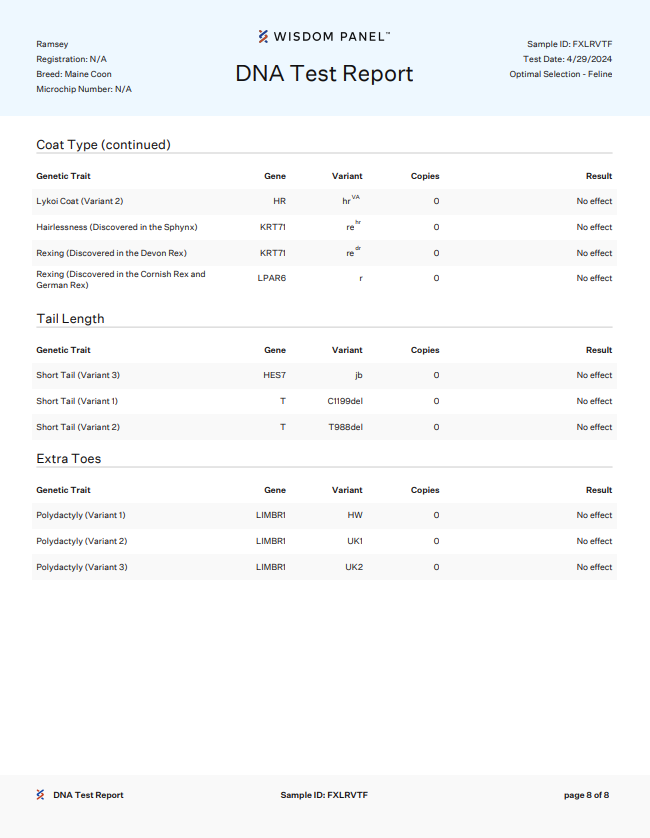Click the 'hr VA' variant for Lykoi Coat
Image resolution: width=650 pixels, height=838 pixels.
pyautogui.click(x=351, y=200)
